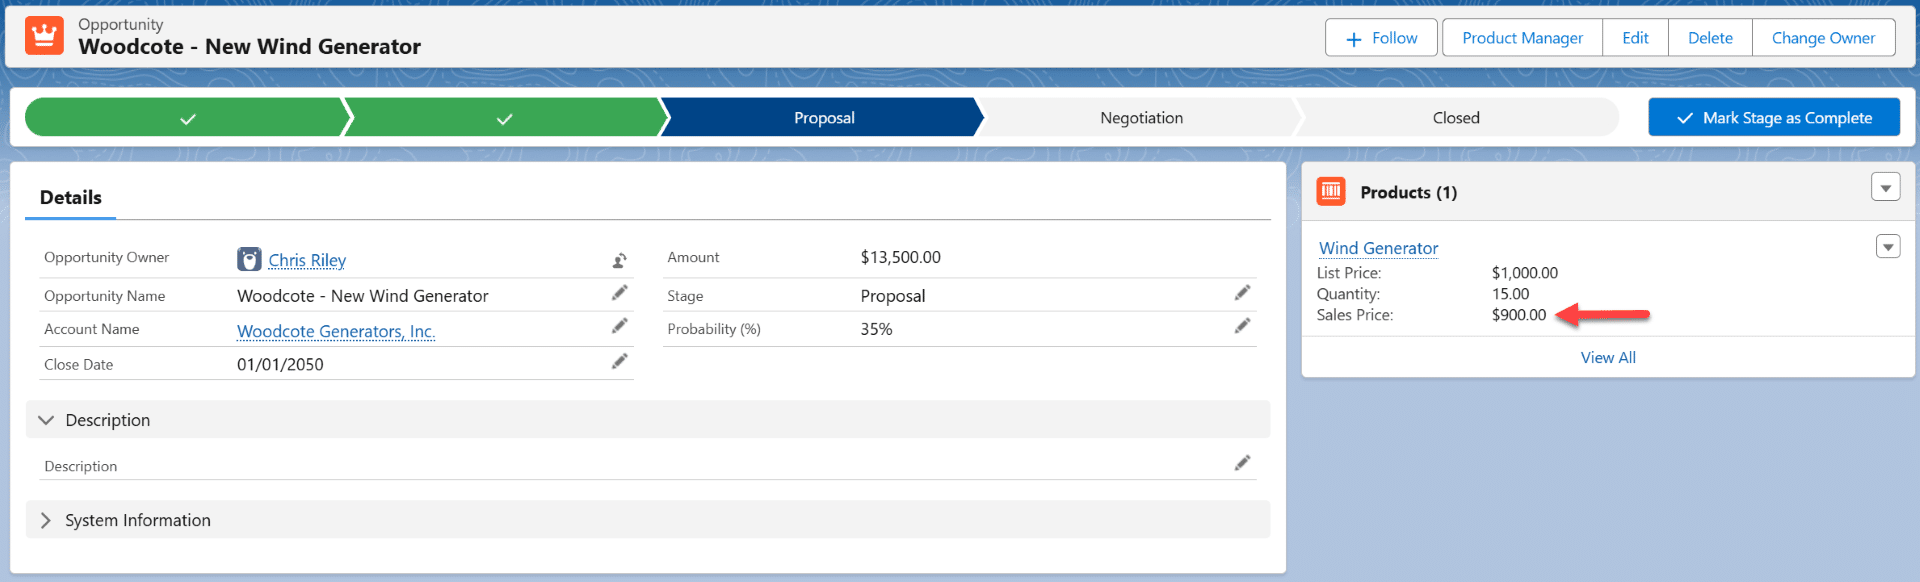Click View All products link
Screen dimensions: 1920x582
point(1607,357)
